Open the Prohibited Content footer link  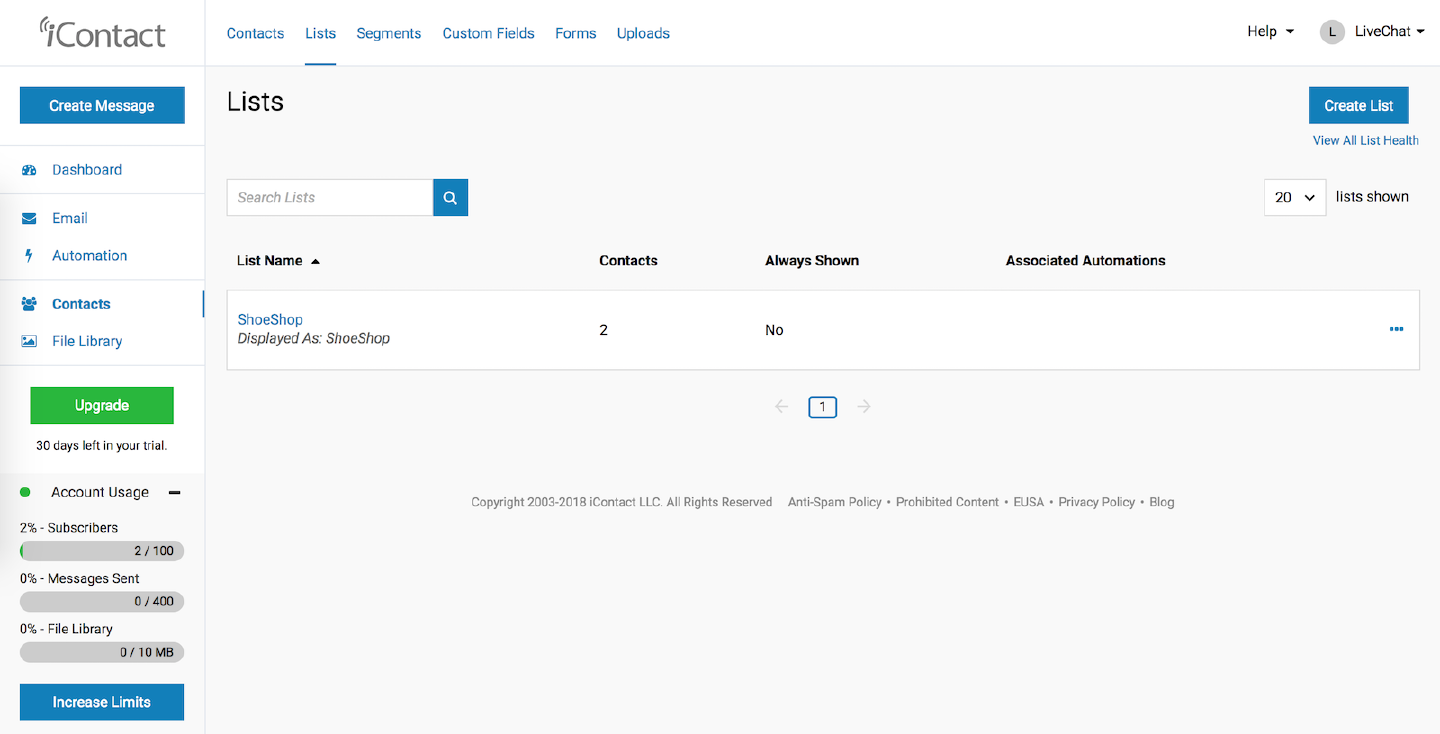tap(947, 502)
